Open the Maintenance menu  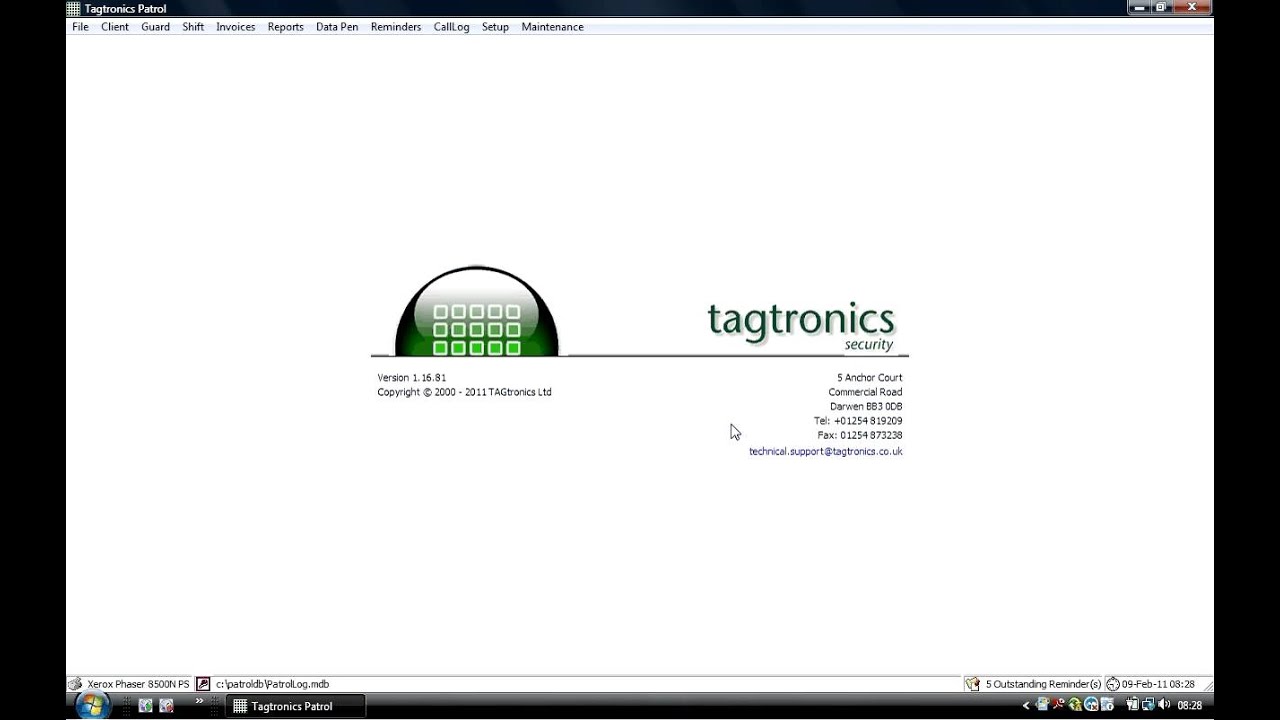[x=552, y=27]
